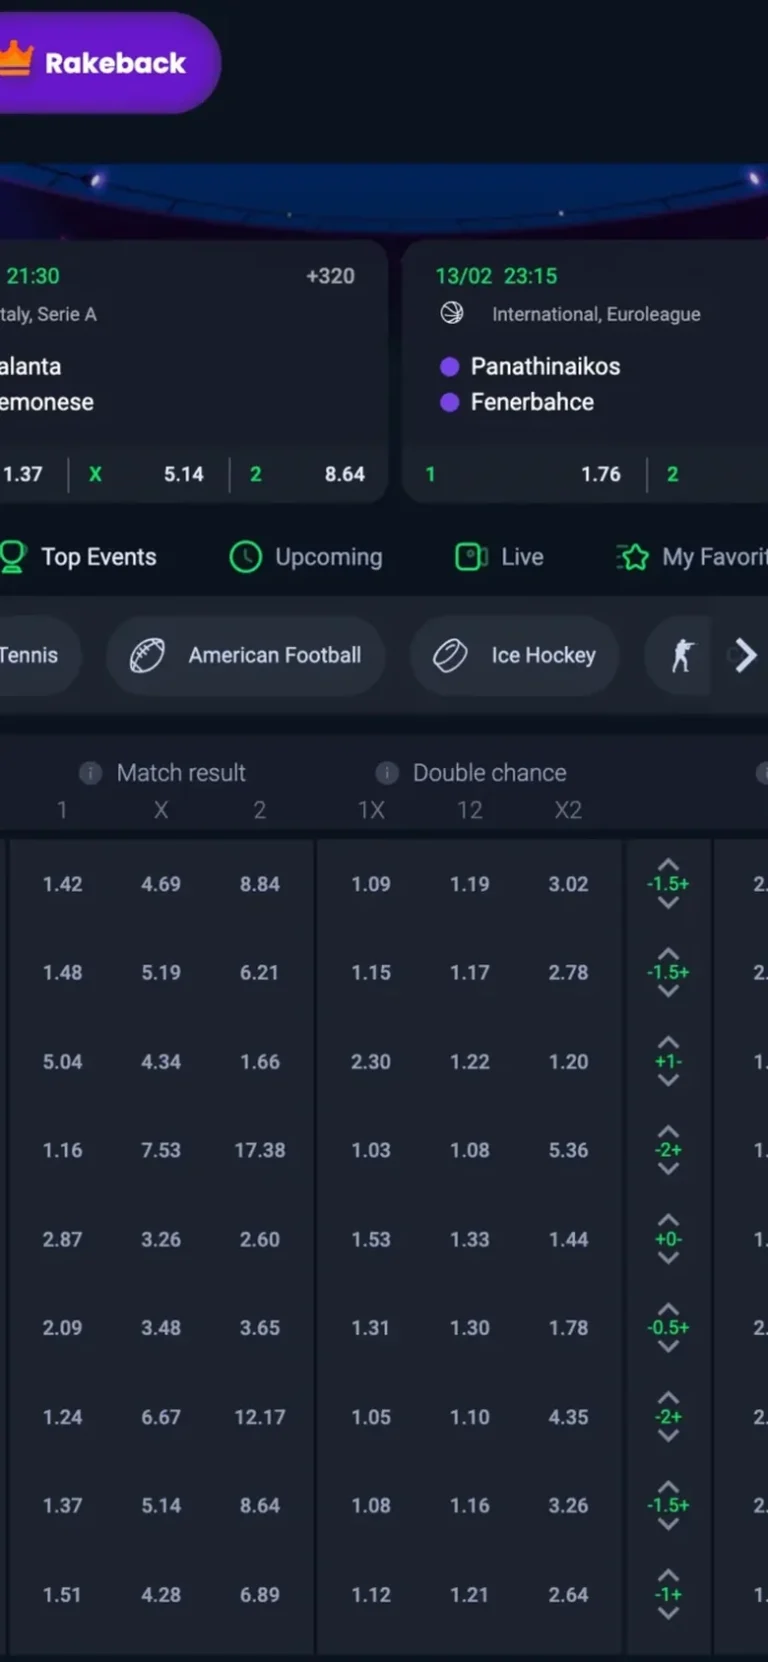Switch to the Live tab
768x1662 pixels.
click(500, 557)
